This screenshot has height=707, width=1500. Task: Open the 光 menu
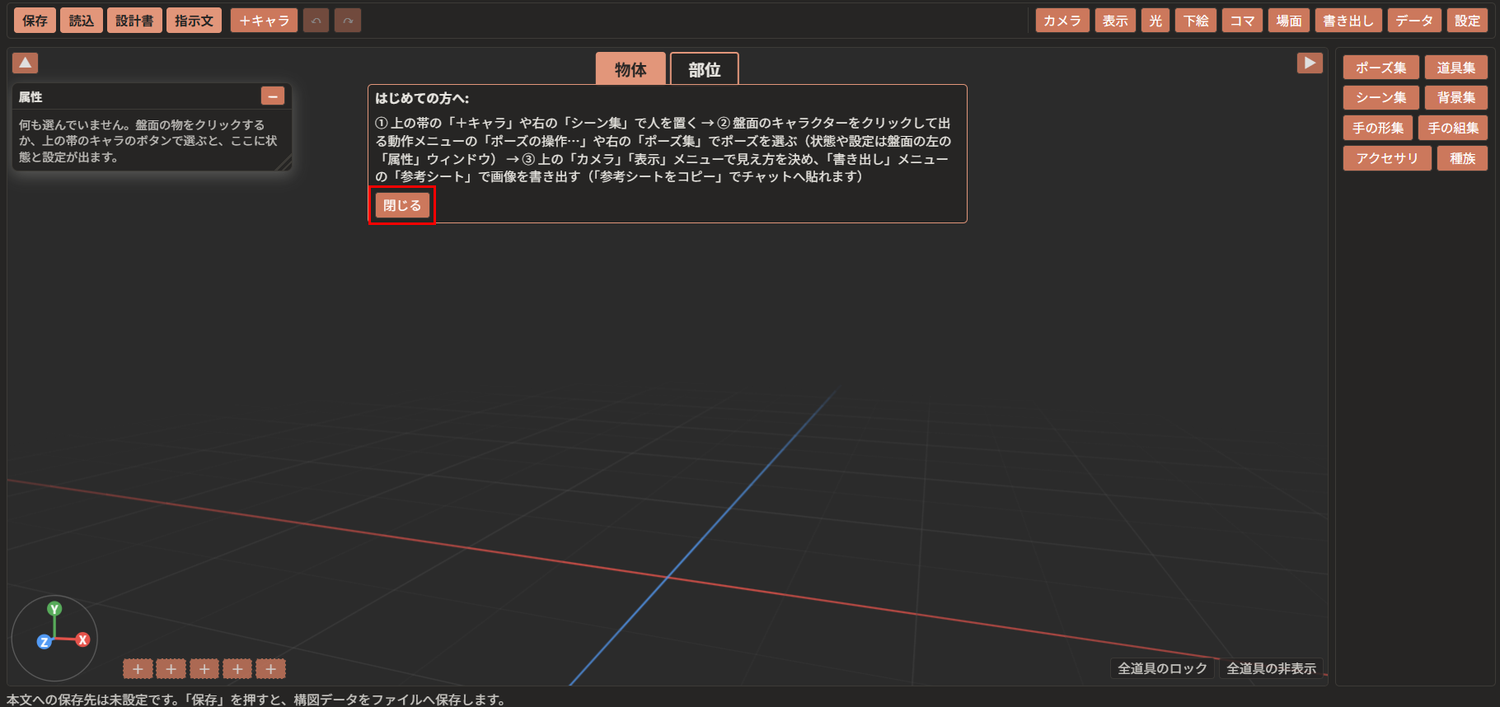(1156, 20)
